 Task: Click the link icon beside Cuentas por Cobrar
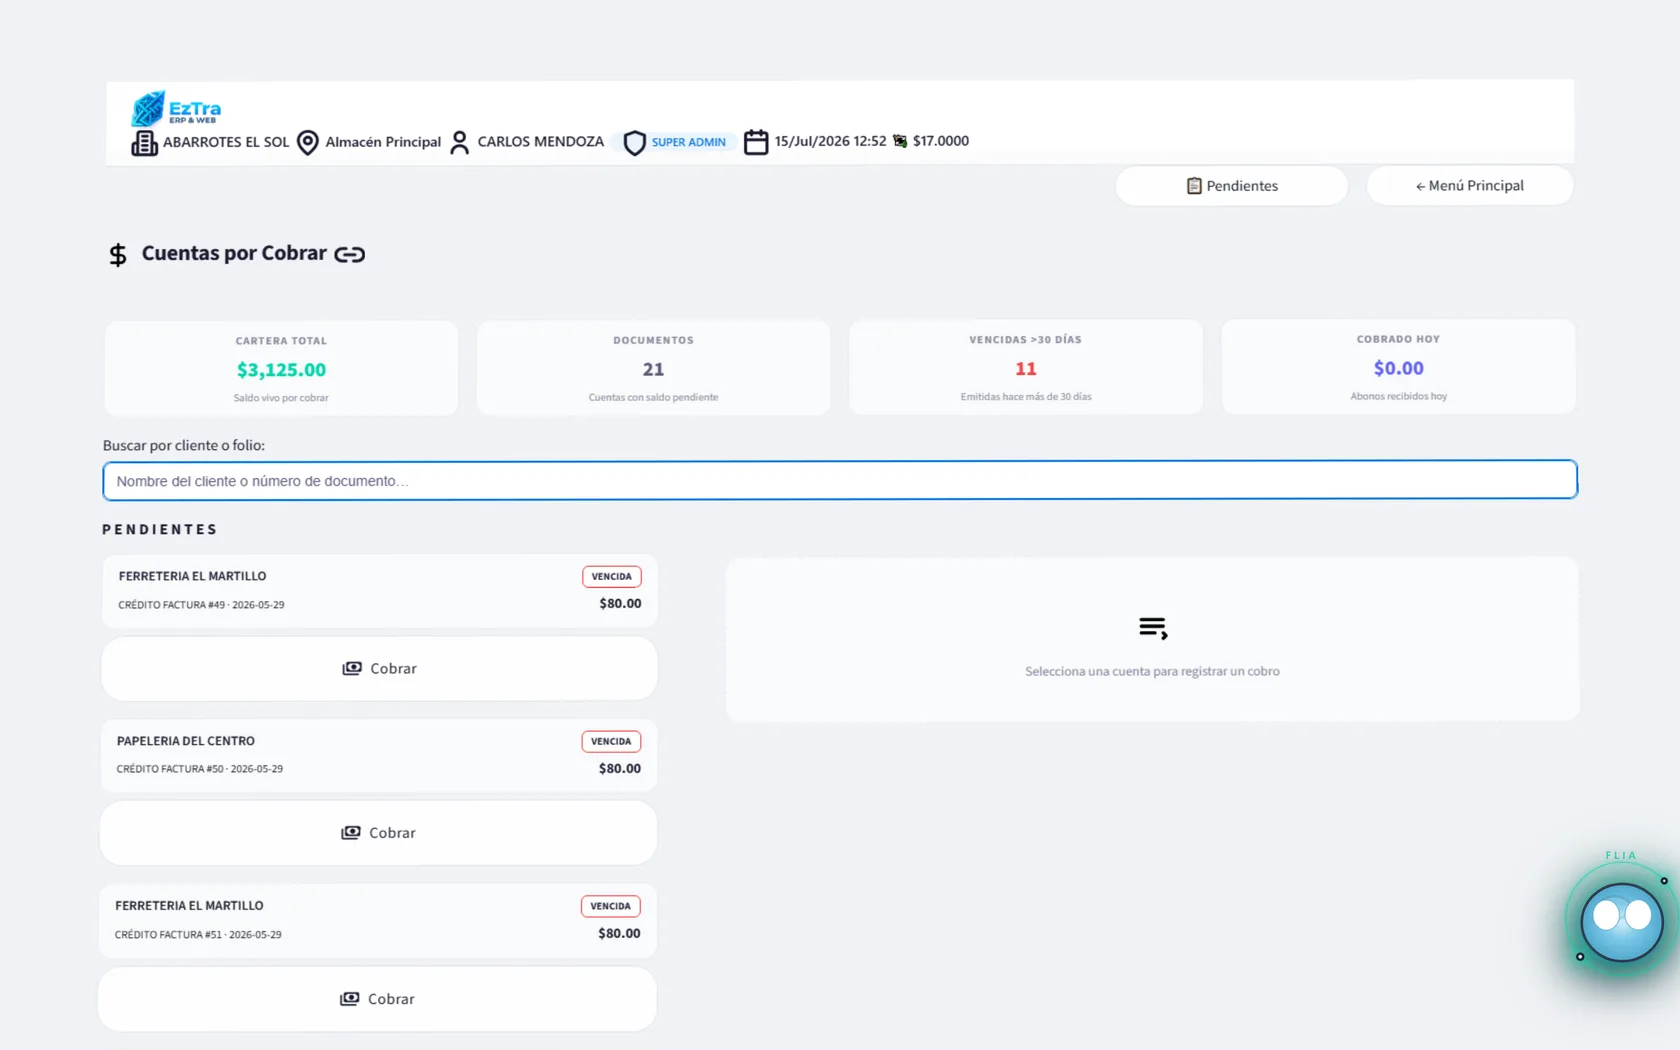click(x=349, y=254)
